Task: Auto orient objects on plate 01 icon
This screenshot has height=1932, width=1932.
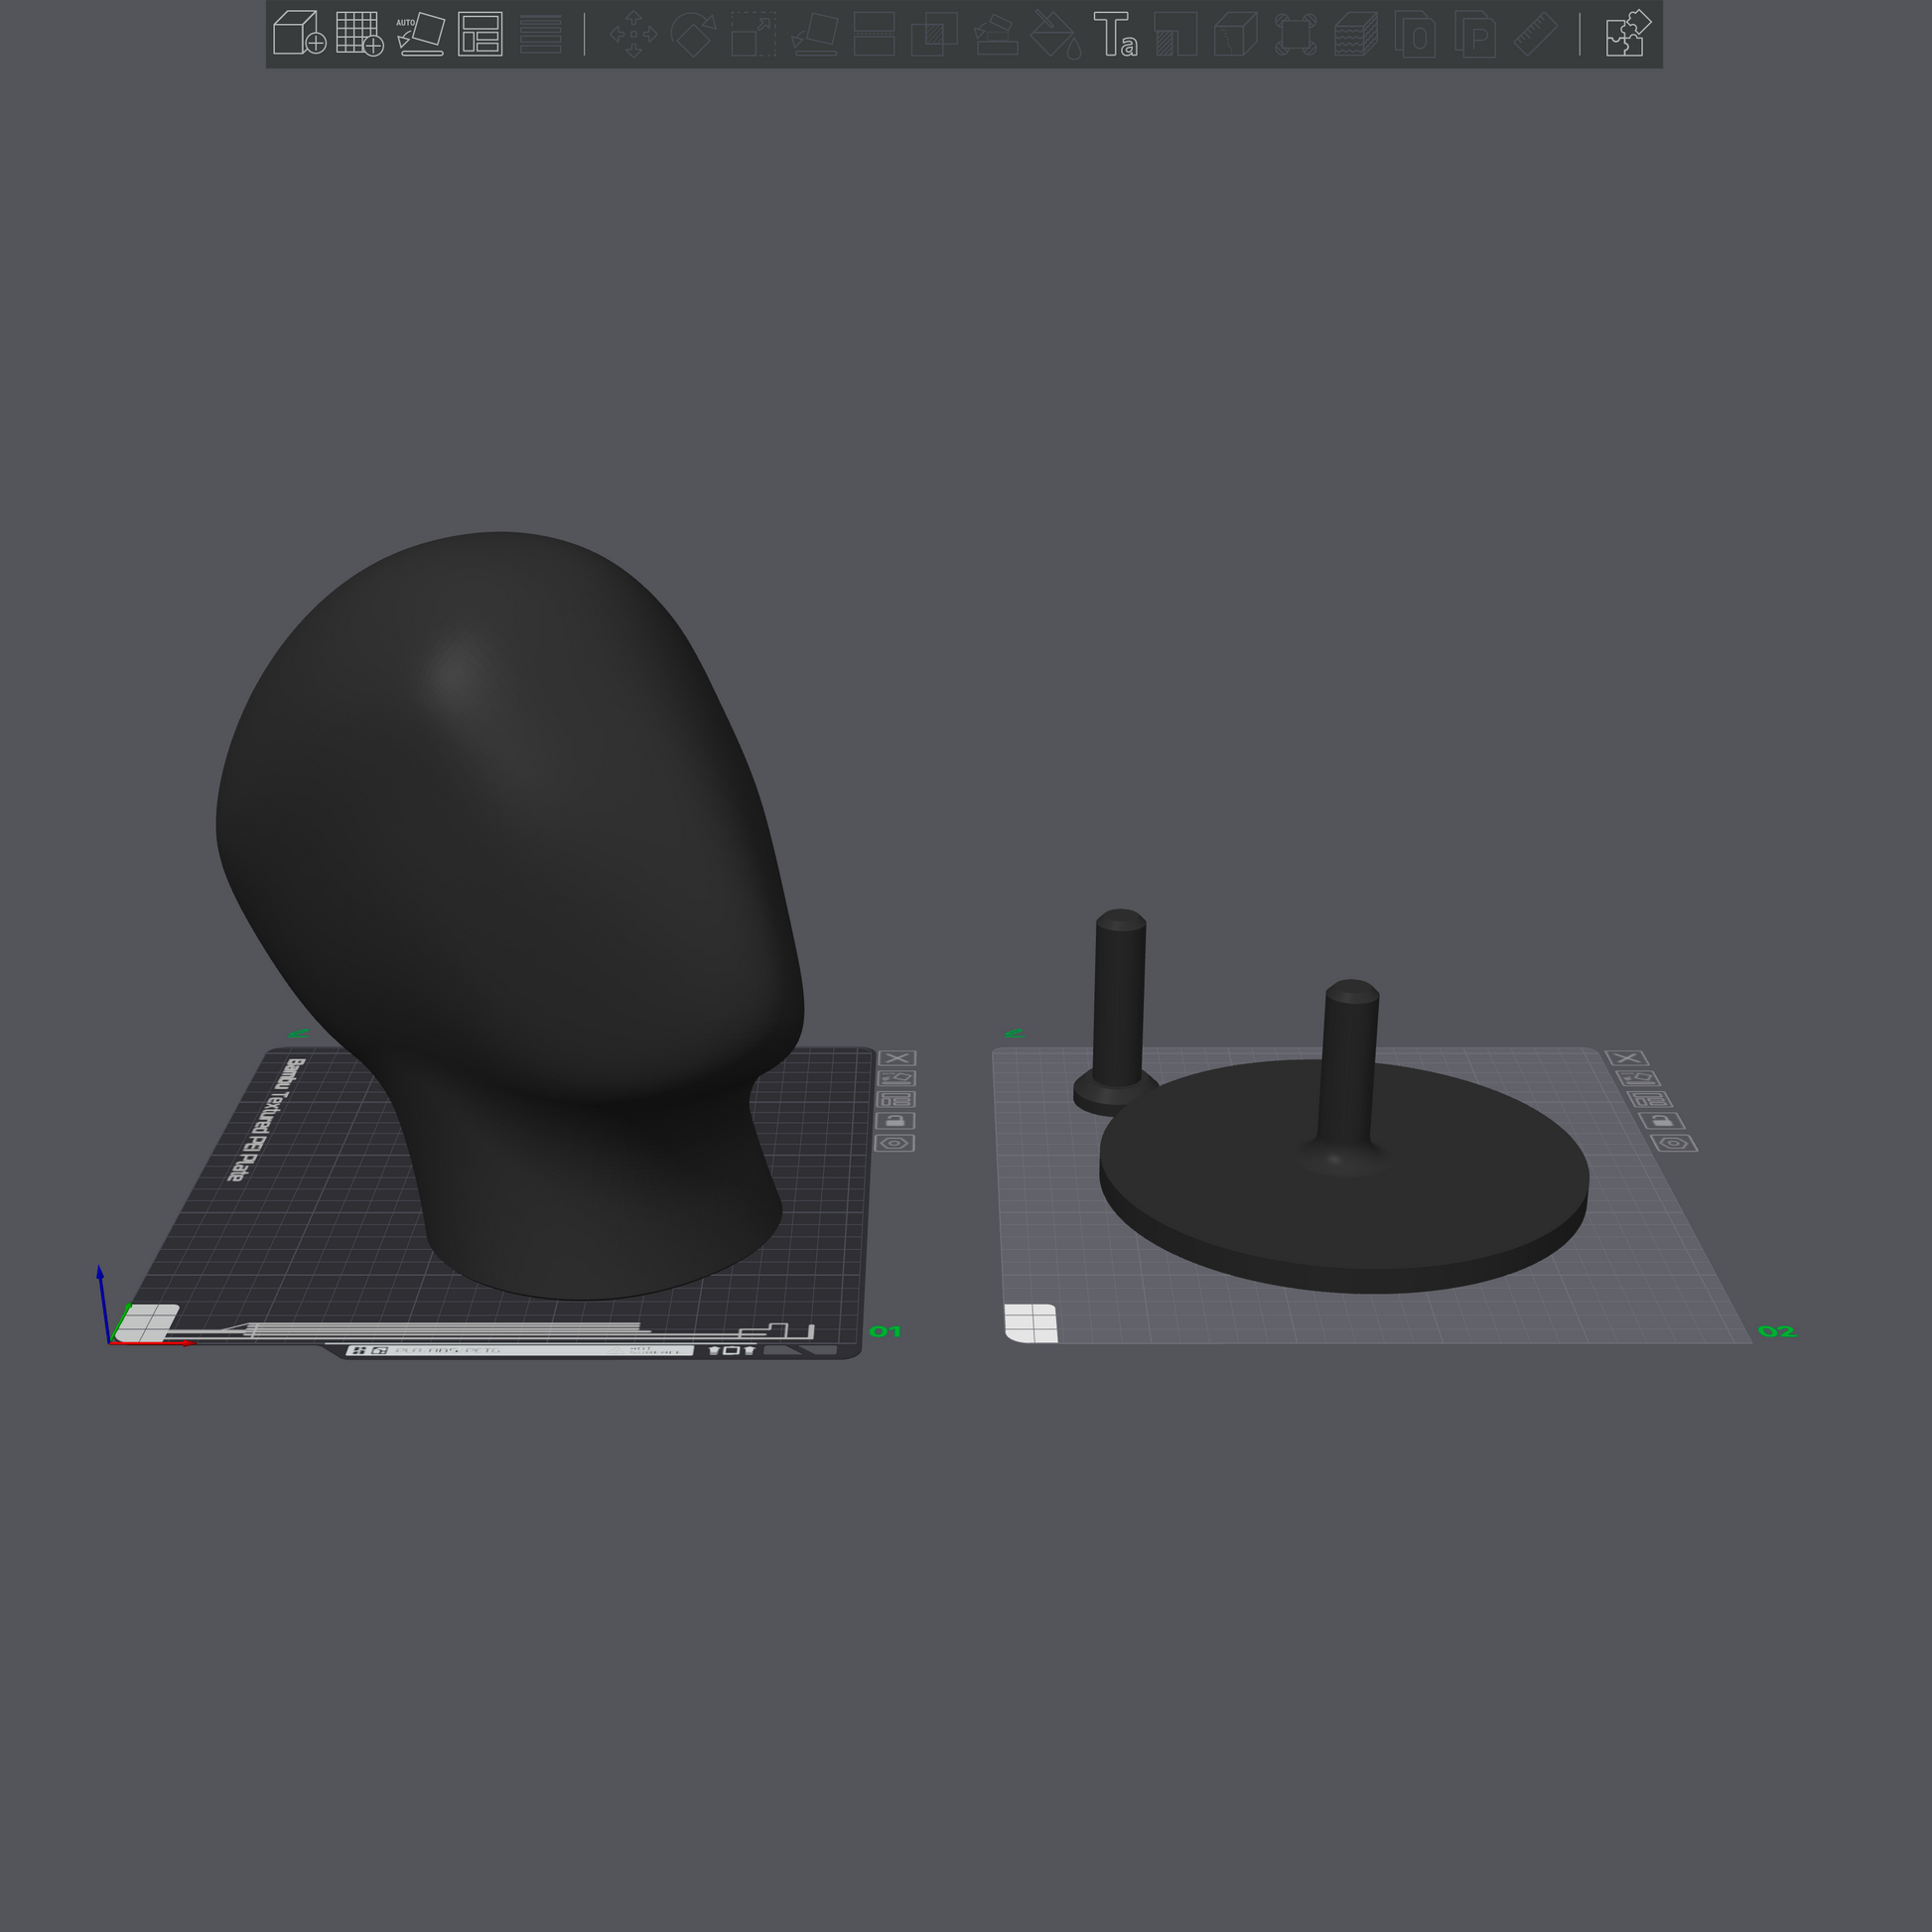Action: 896,1079
